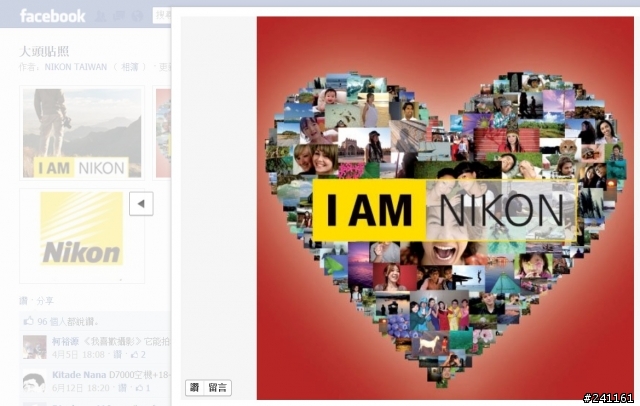This screenshot has height=406, width=640.
Task: Open Kitade Nana's name link
Action: [79, 375]
